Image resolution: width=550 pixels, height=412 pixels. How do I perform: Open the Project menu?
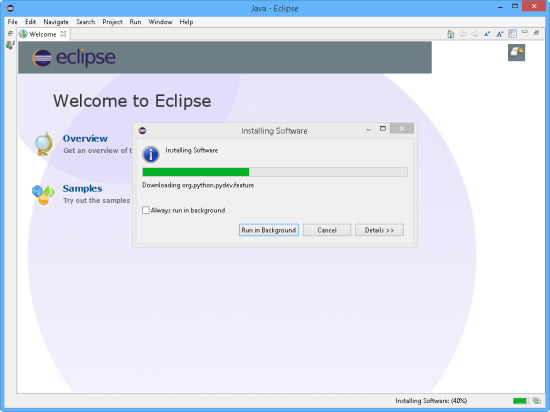[x=112, y=22]
